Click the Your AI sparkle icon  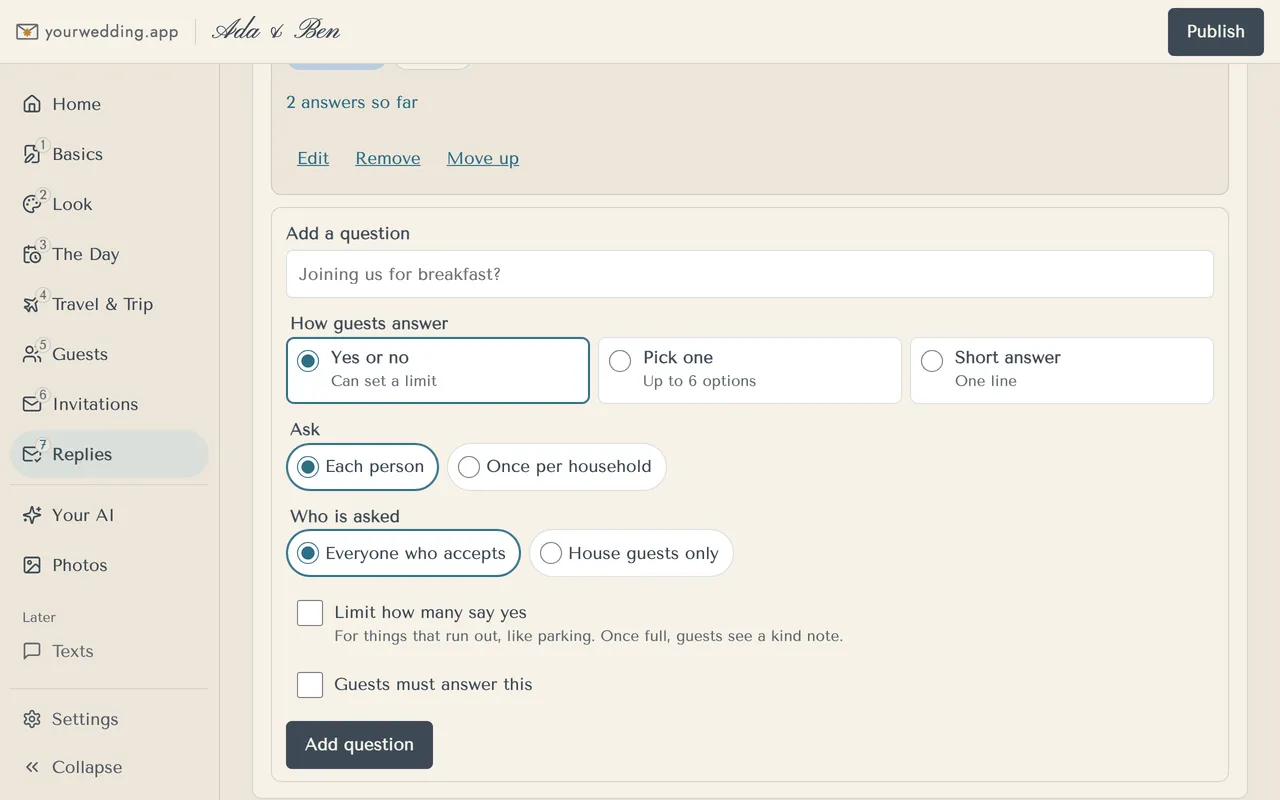[x=32, y=515]
